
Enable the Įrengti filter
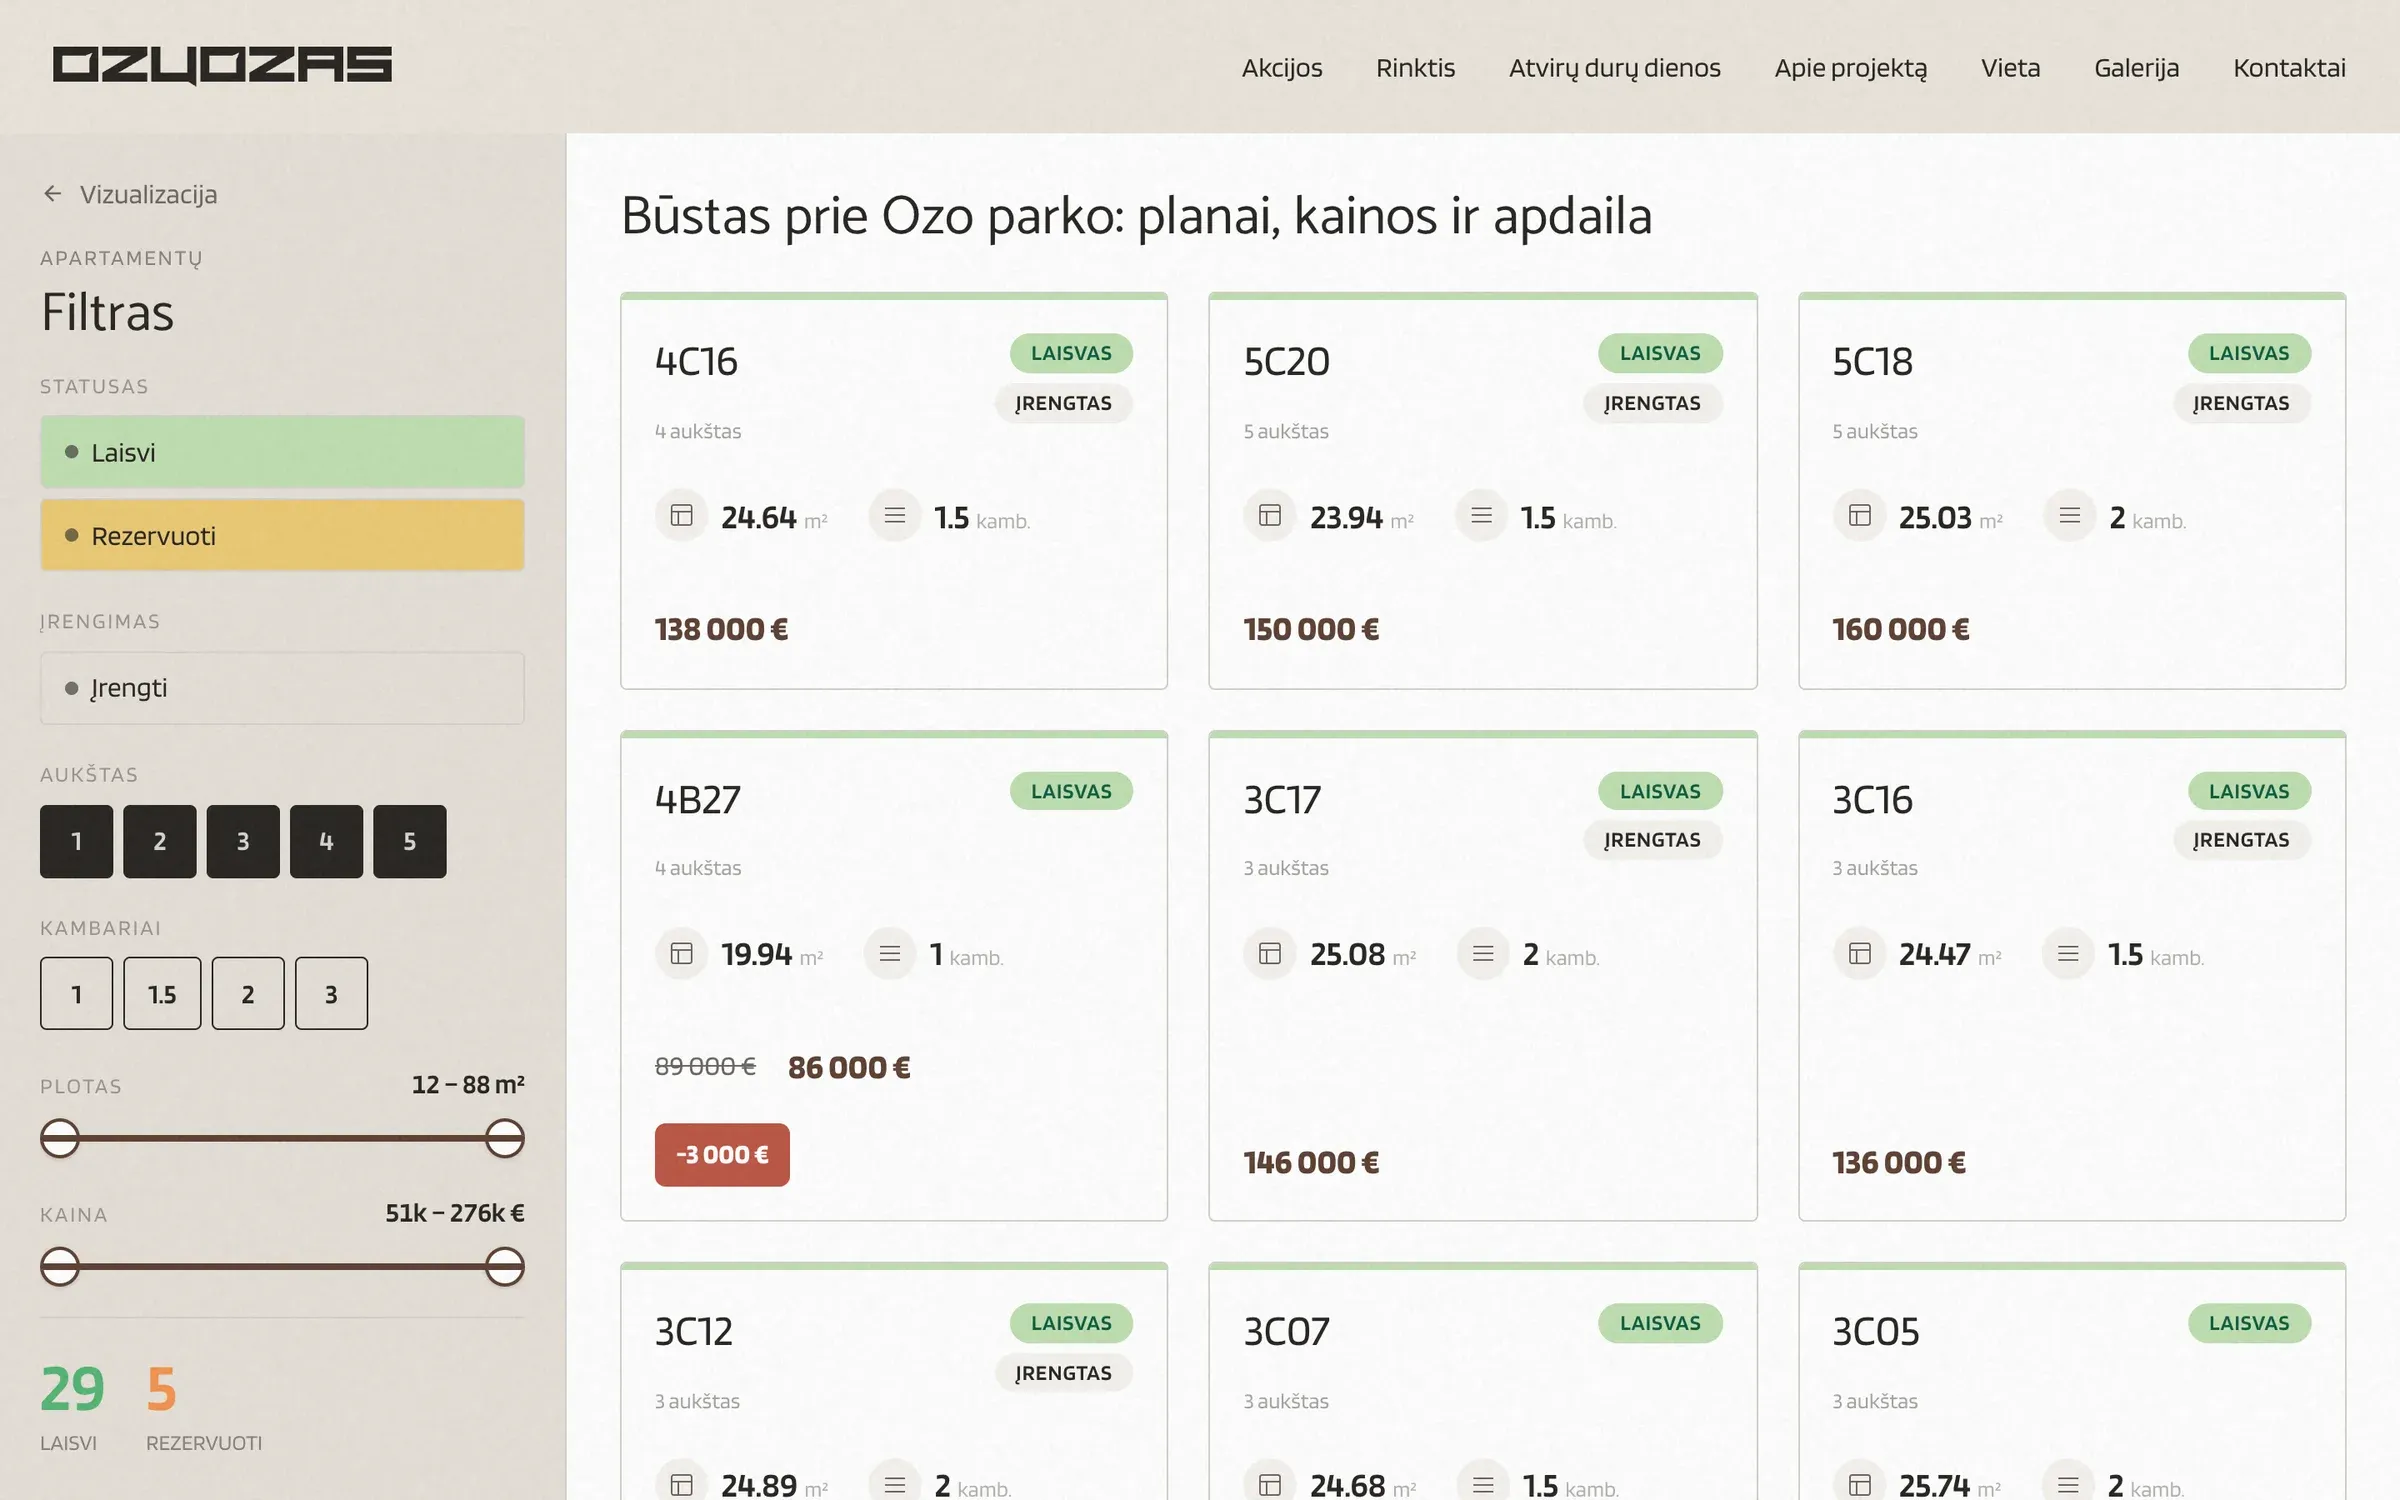282,688
